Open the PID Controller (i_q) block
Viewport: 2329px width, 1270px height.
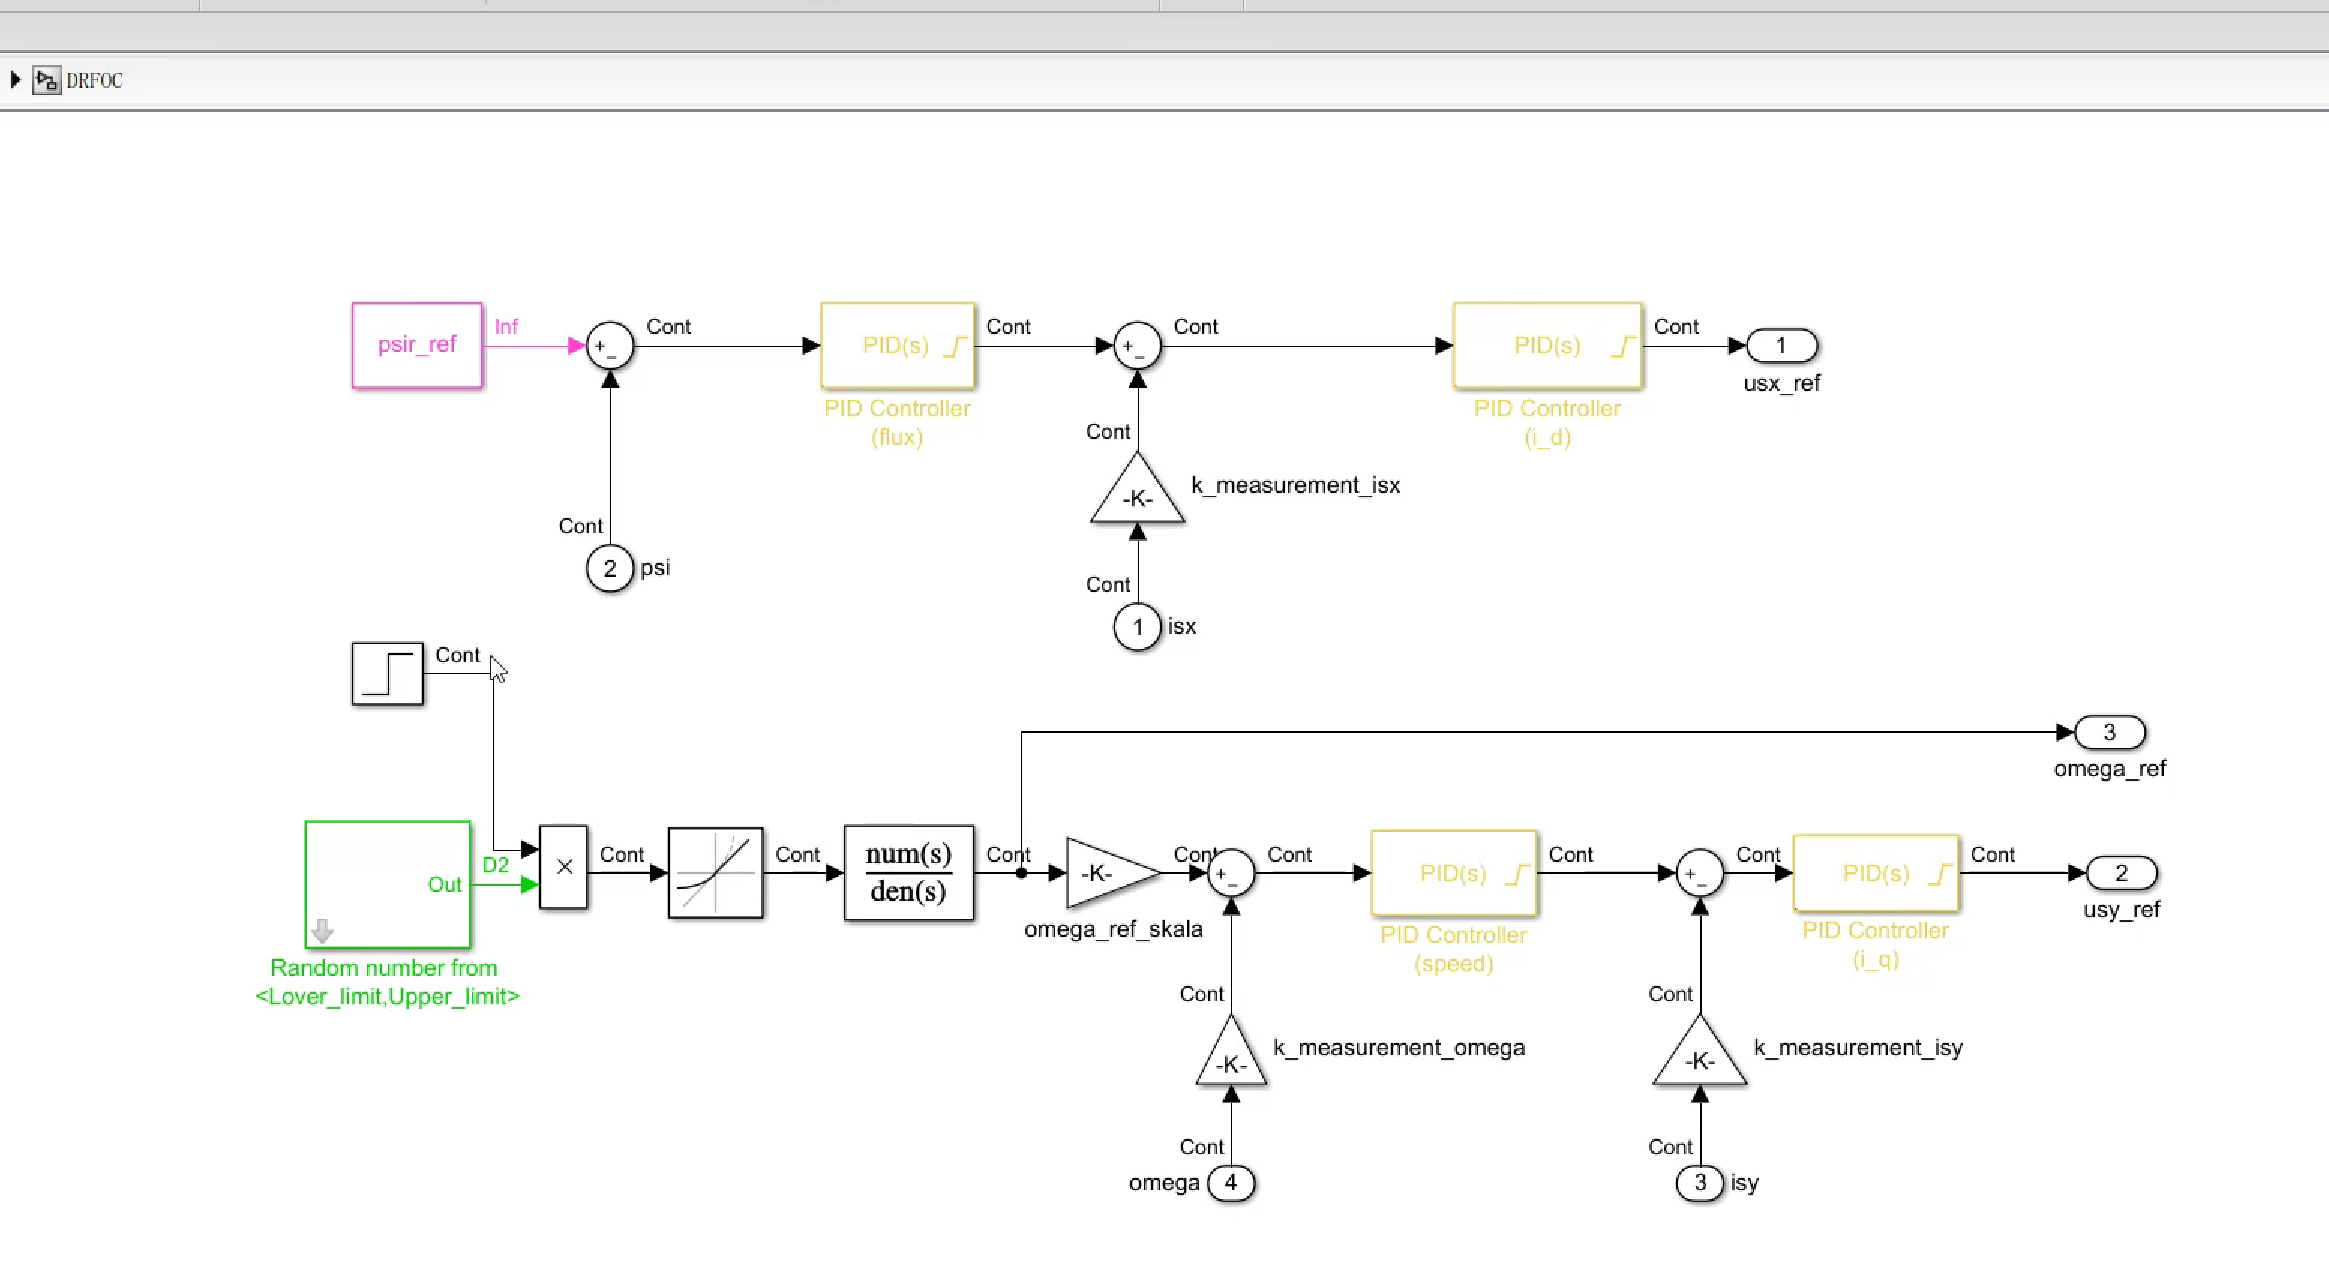pos(1875,873)
